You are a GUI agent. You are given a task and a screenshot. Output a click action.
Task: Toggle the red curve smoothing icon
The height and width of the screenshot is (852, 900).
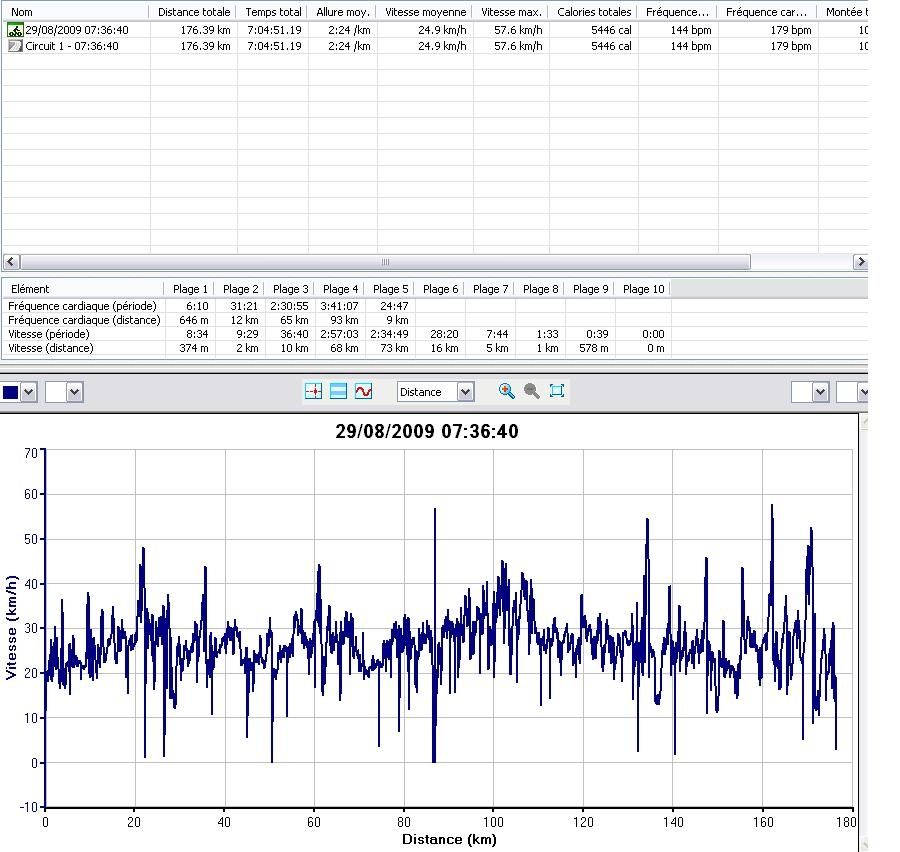(x=363, y=392)
